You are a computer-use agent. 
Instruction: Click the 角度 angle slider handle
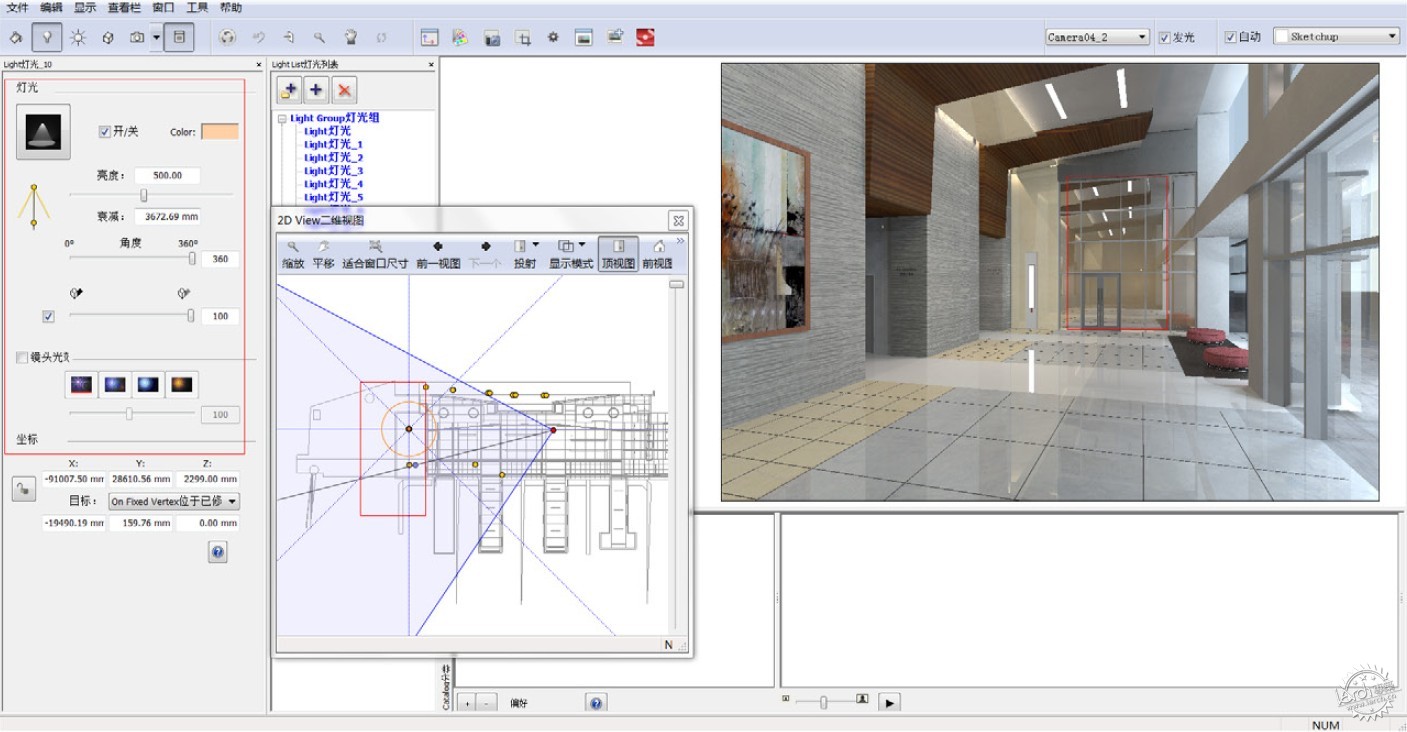(192, 259)
